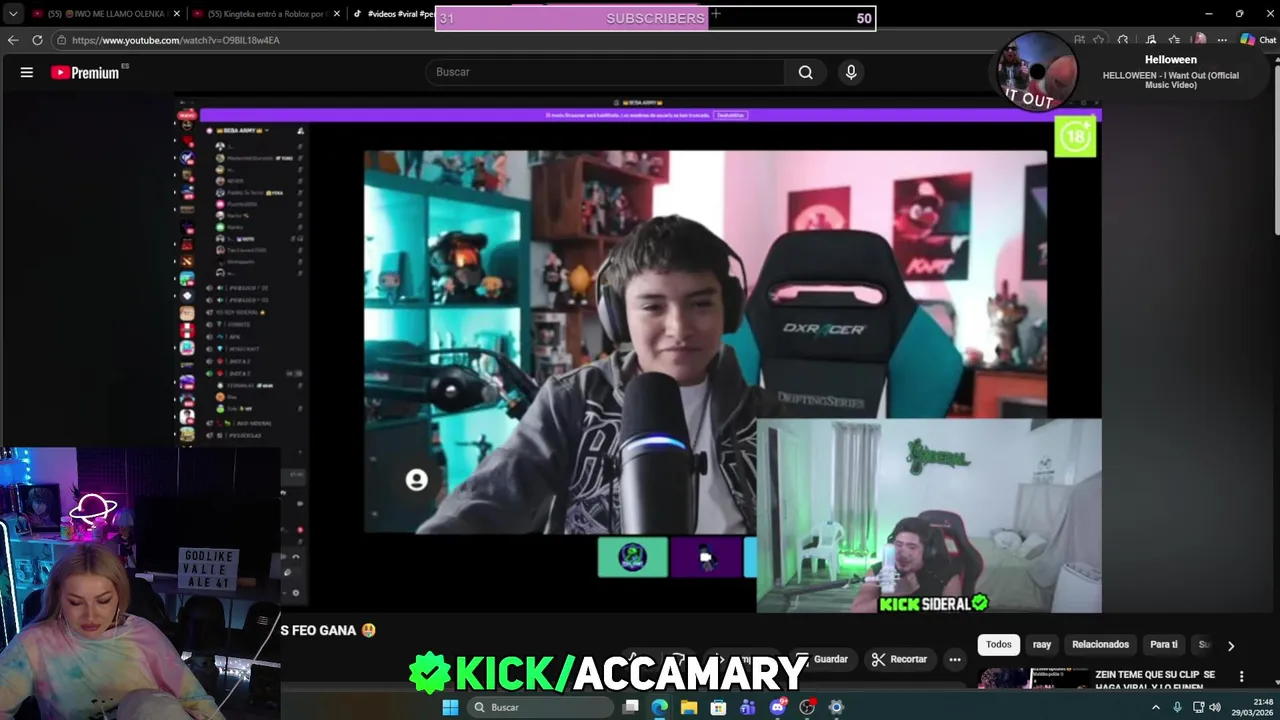Select the raay filter chip
The height and width of the screenshot is (720, 1280).
(1042, 645)
